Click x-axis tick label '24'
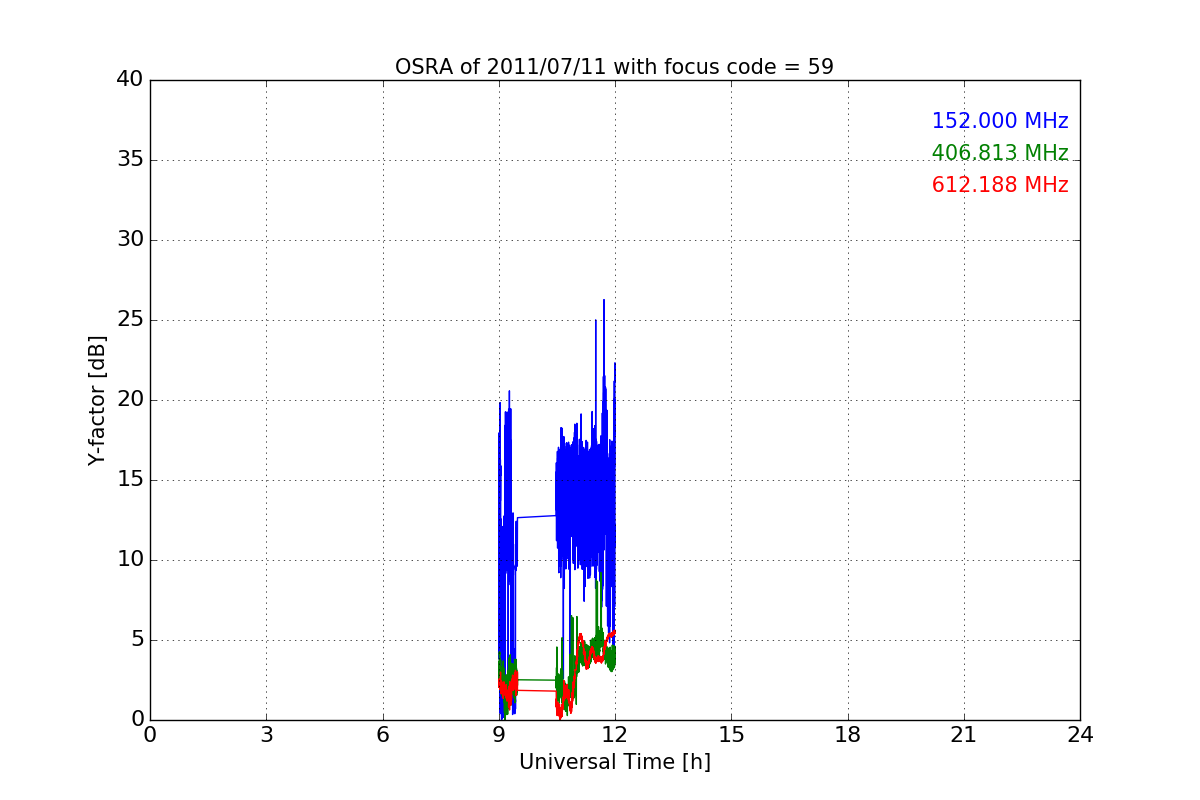The image size is (1200, 800). tap(1080, 734)
